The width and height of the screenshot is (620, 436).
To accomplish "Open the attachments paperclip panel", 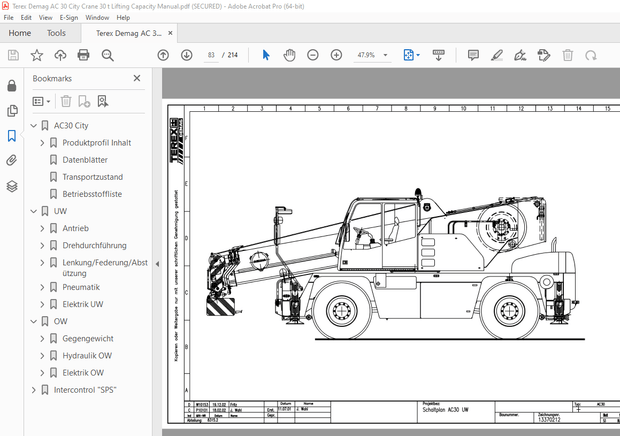I will click(12, 160).
